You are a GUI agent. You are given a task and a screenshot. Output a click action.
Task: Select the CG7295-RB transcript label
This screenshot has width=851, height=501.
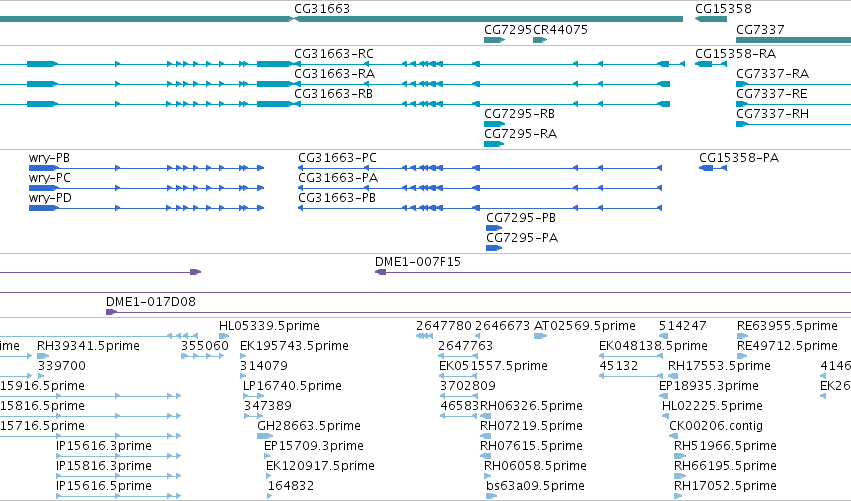pyautogui.click(x=519, y=114)
